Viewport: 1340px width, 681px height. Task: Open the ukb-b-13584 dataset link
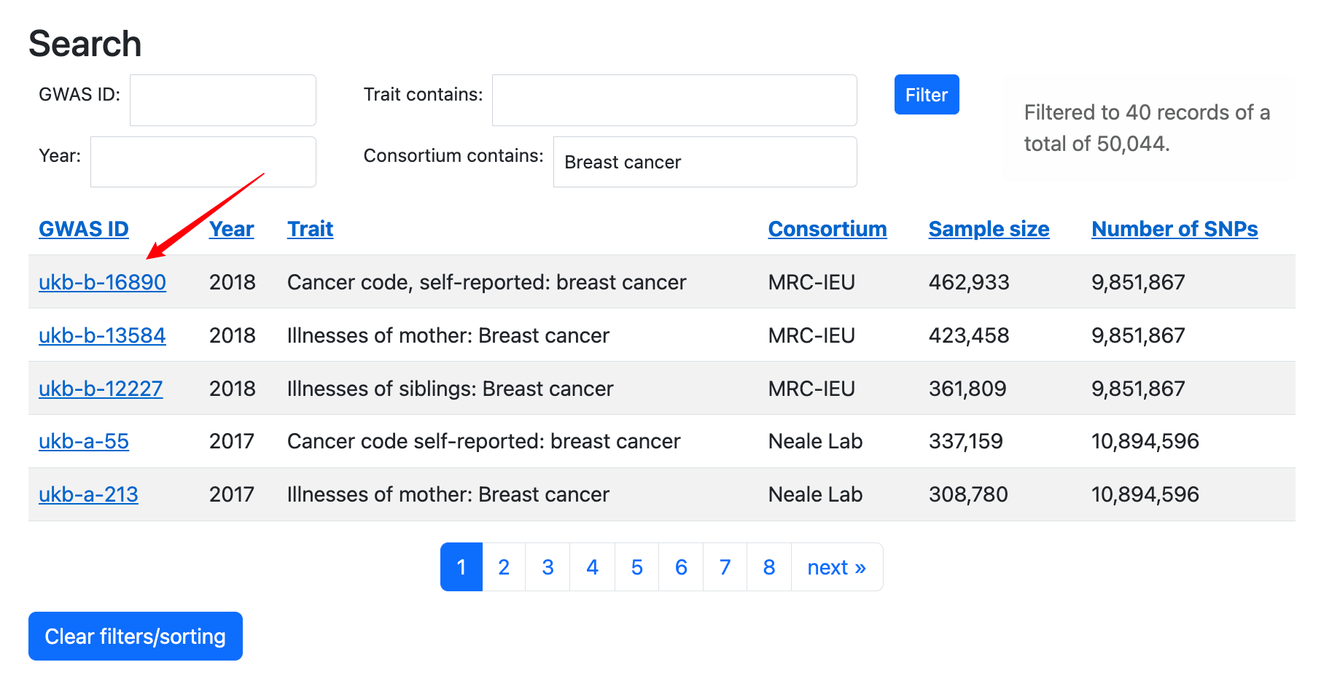click(x=102, y=335)
